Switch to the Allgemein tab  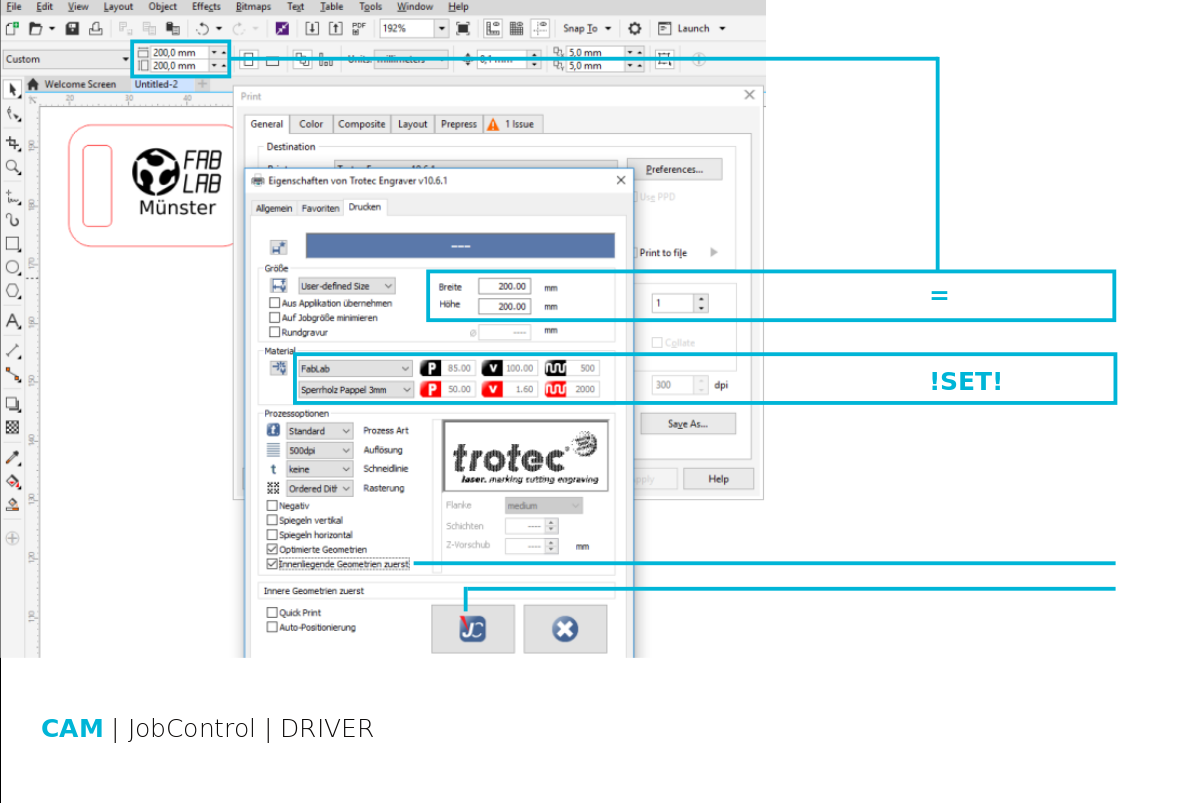[x=274, y=208]
